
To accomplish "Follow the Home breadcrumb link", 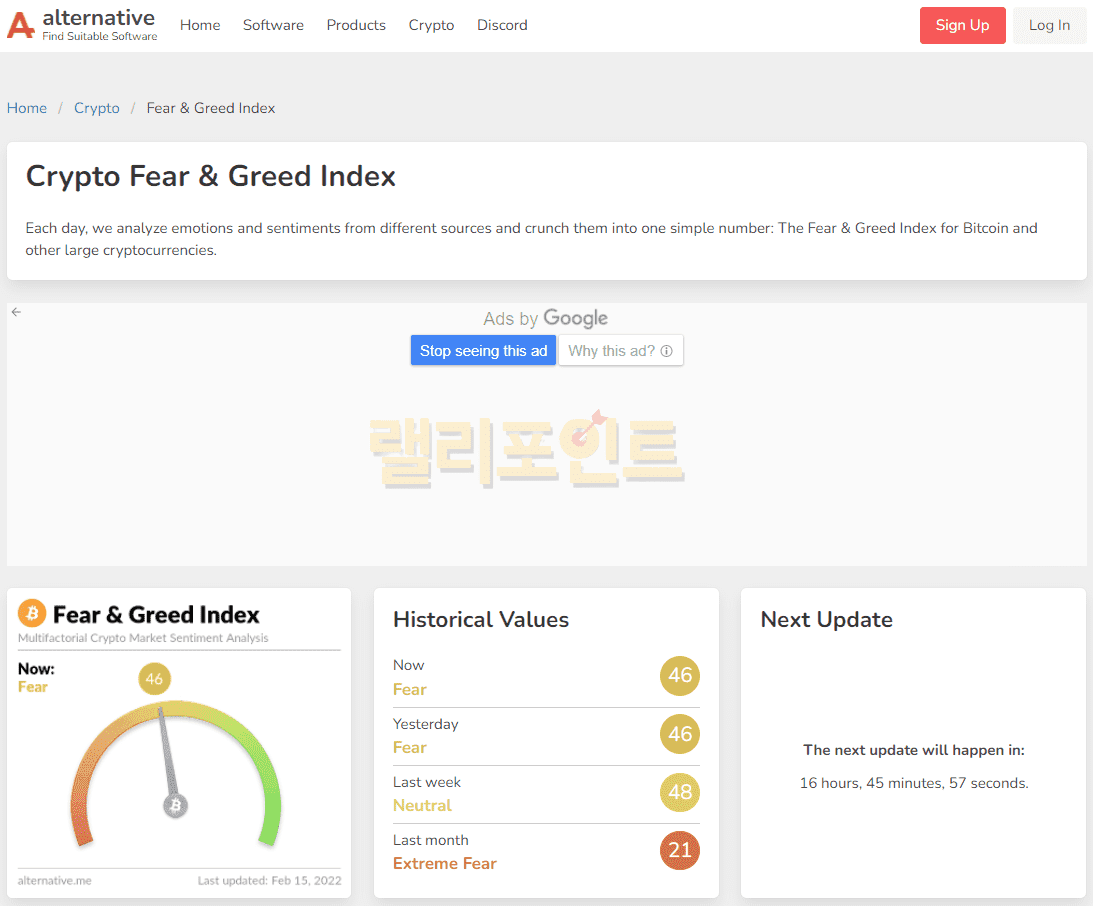I will tap(27, 108).
